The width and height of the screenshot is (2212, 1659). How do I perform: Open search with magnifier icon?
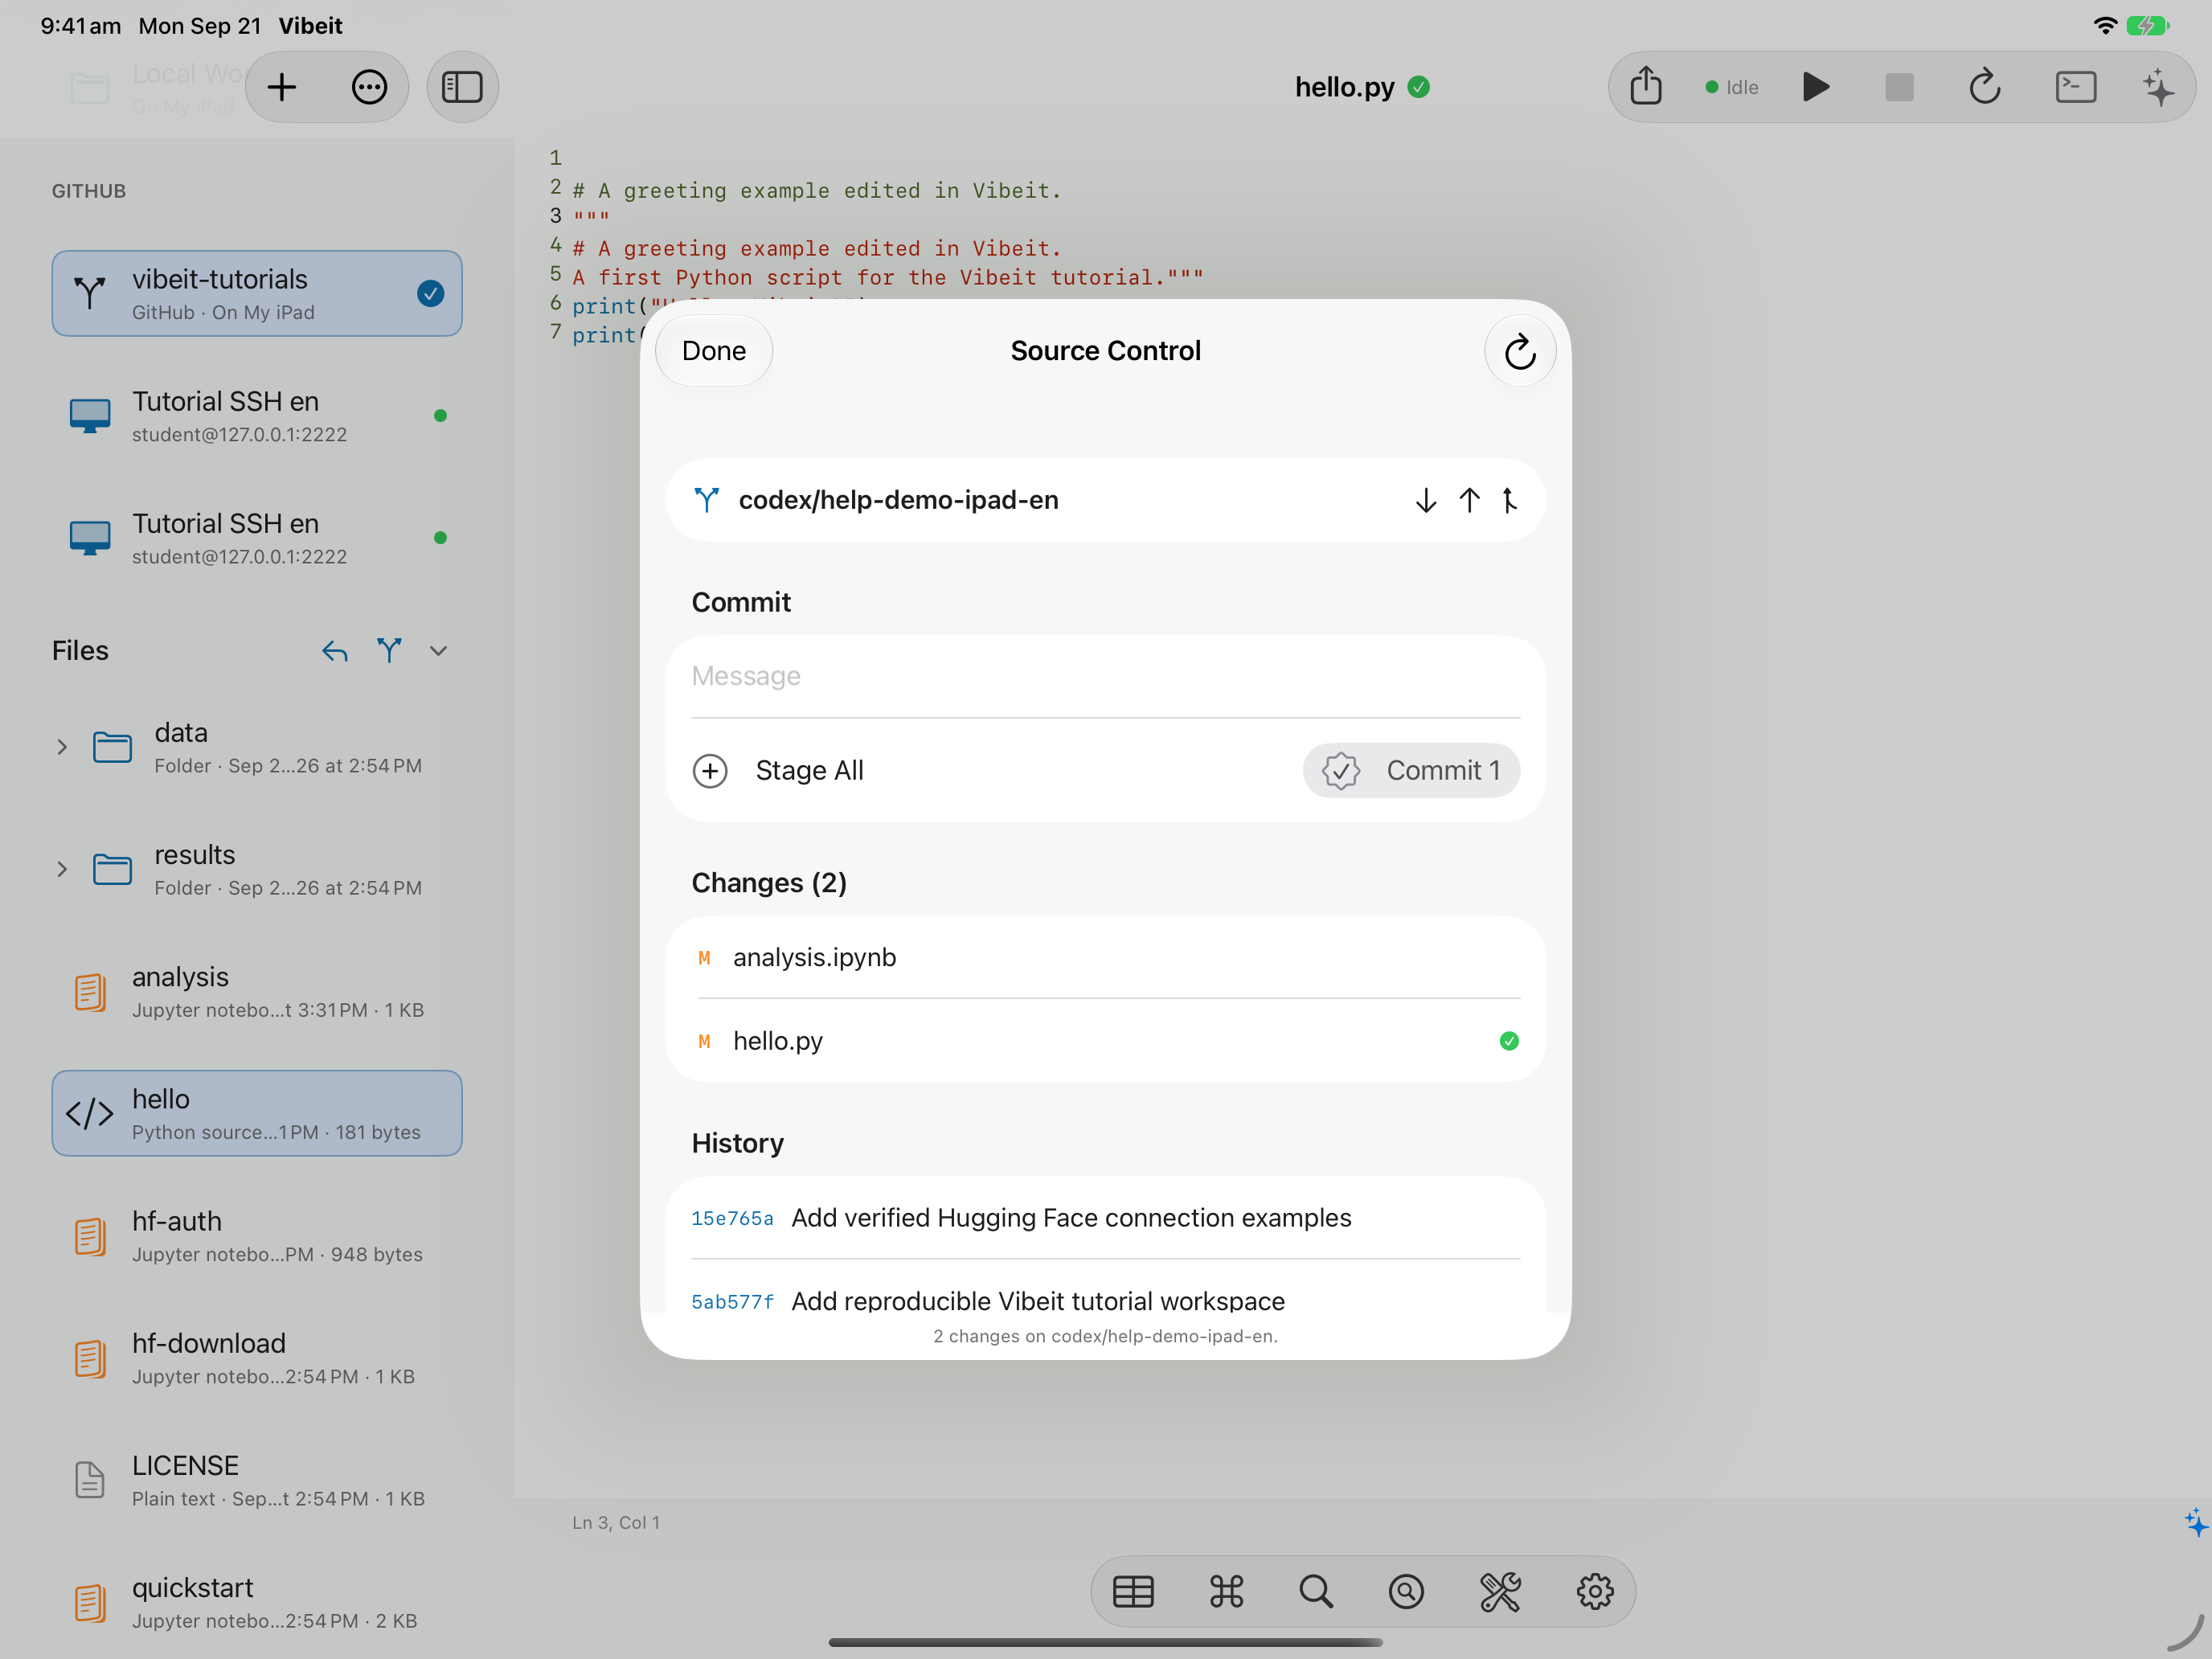click(x=1316, y=1591)
